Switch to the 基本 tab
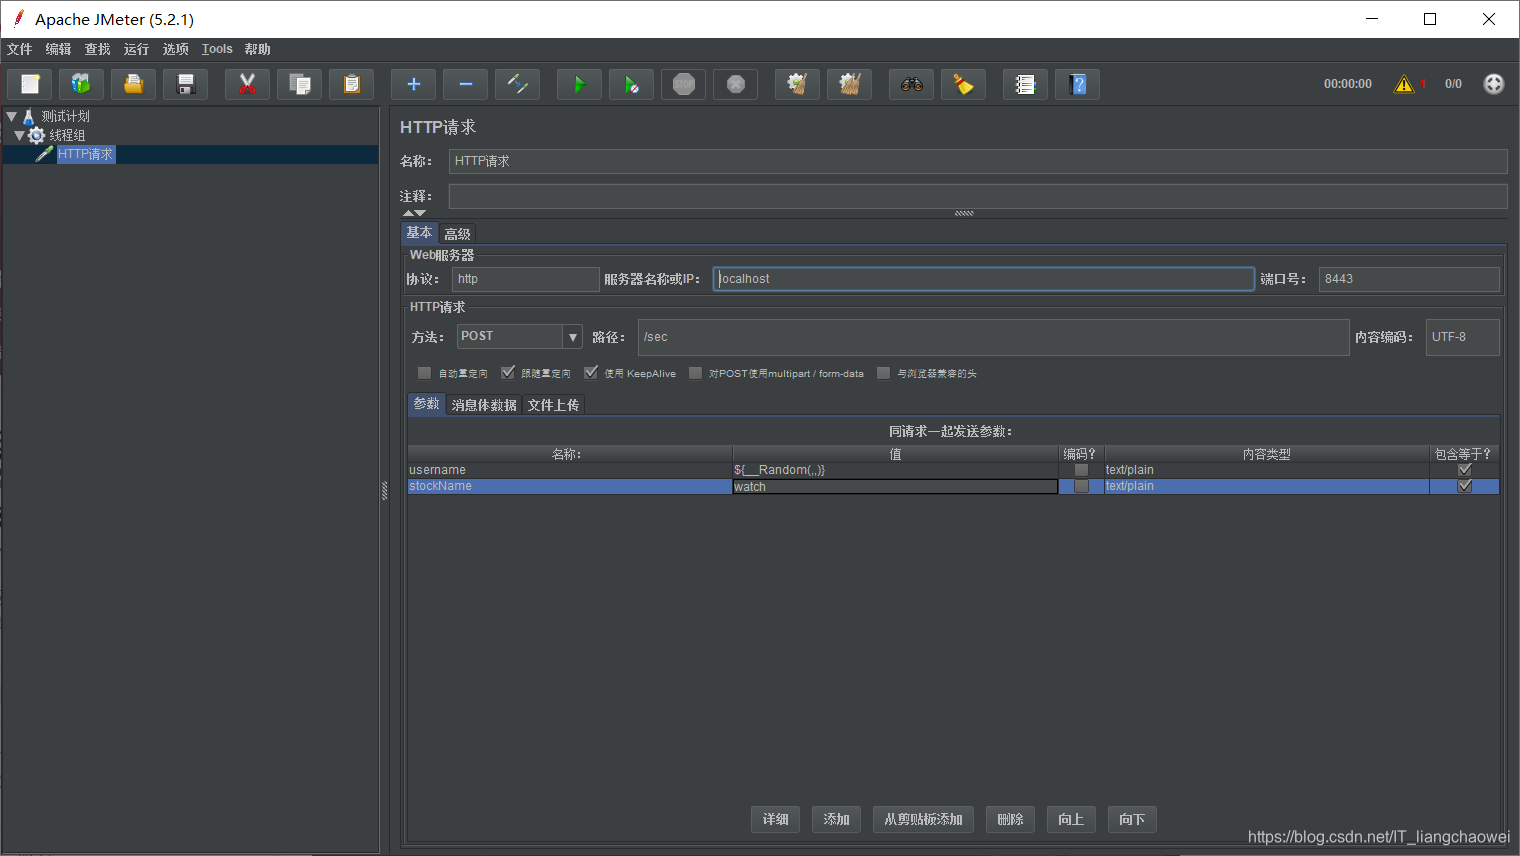 pos(419,232)
